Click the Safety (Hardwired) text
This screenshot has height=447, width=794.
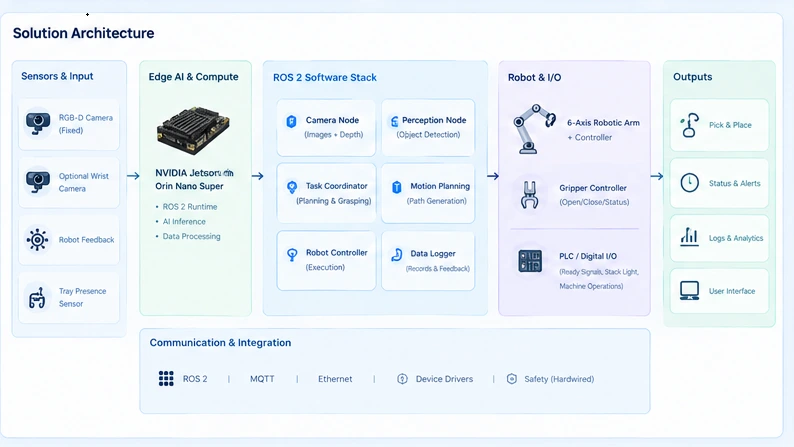coord(559,379)
